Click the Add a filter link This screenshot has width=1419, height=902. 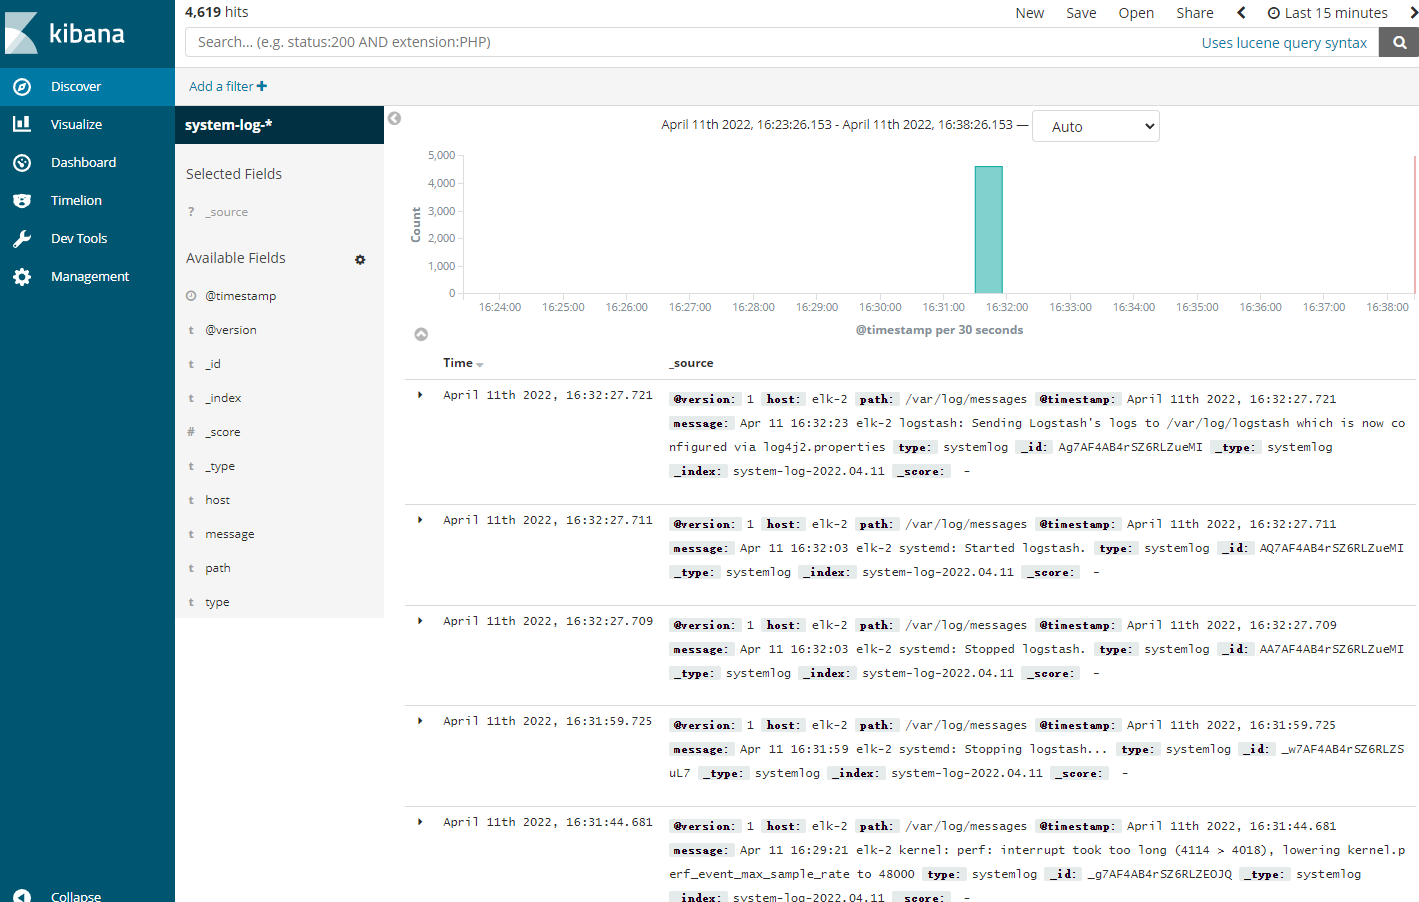(x=228, y=86)
